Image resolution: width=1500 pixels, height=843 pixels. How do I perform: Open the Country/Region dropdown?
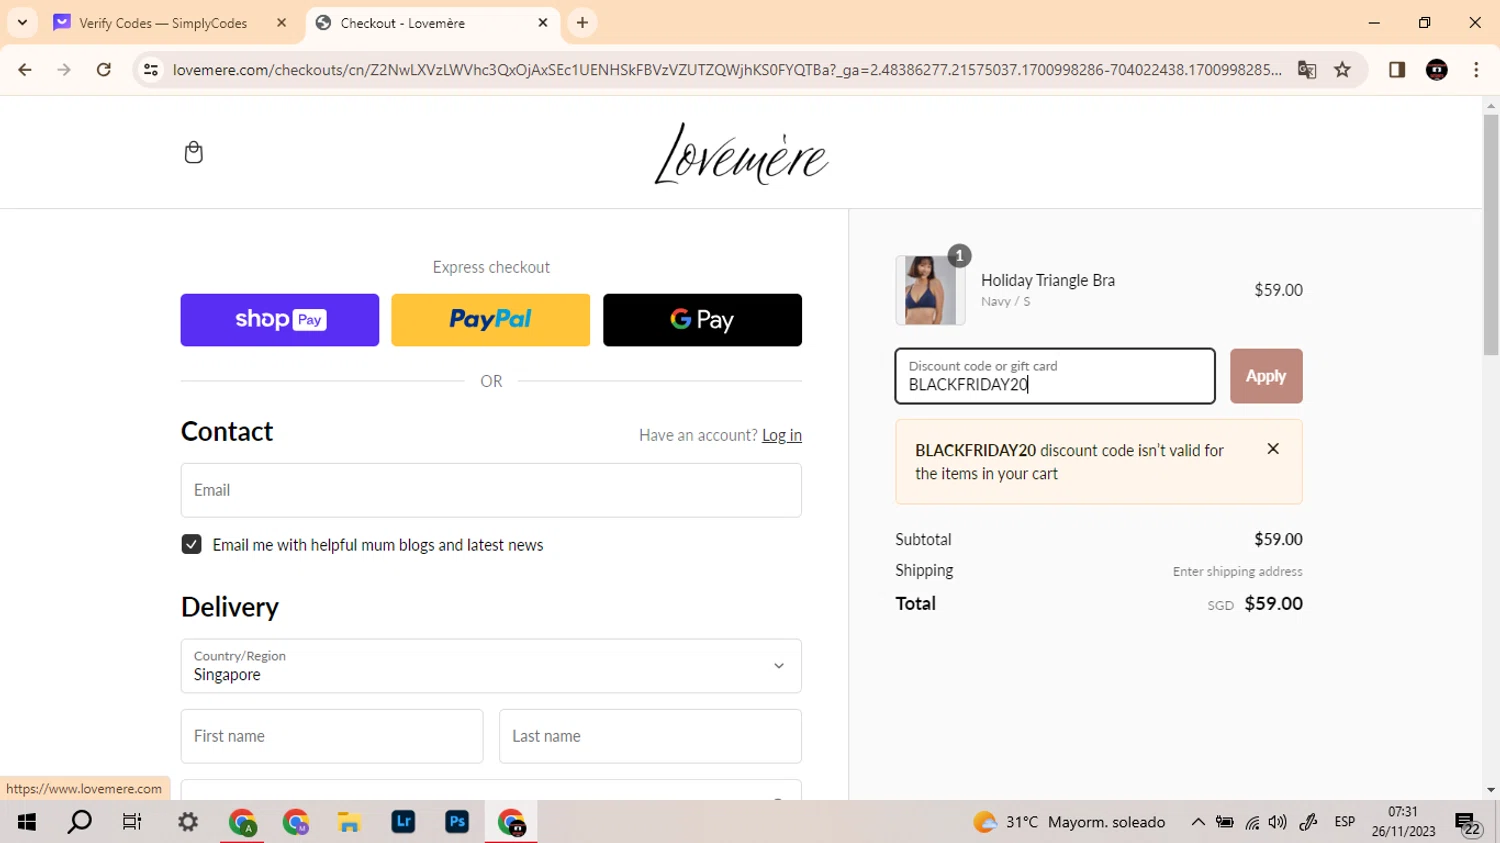pos(491,666)
